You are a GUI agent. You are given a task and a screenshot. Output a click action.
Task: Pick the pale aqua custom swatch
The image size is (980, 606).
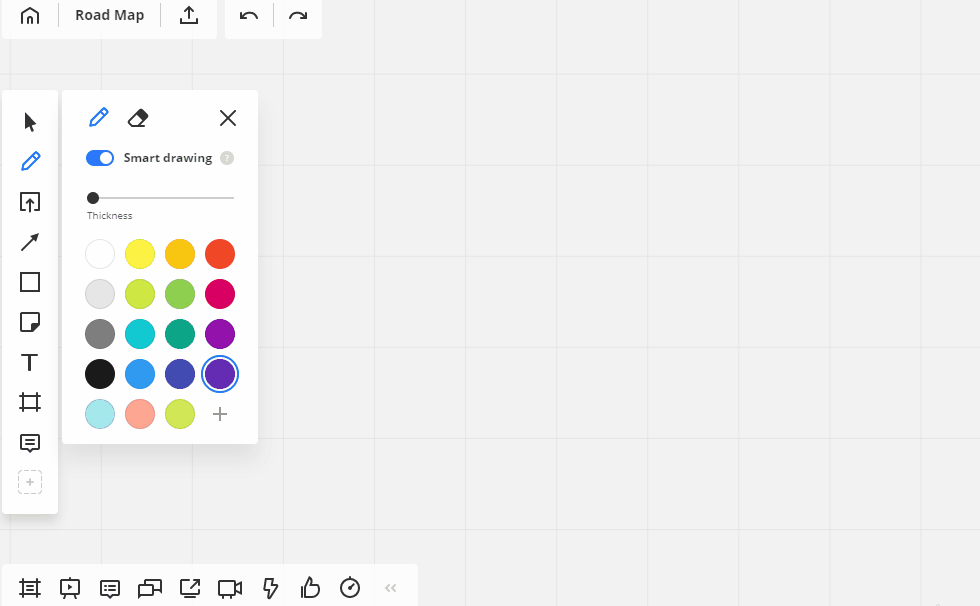tap(100, 414)
